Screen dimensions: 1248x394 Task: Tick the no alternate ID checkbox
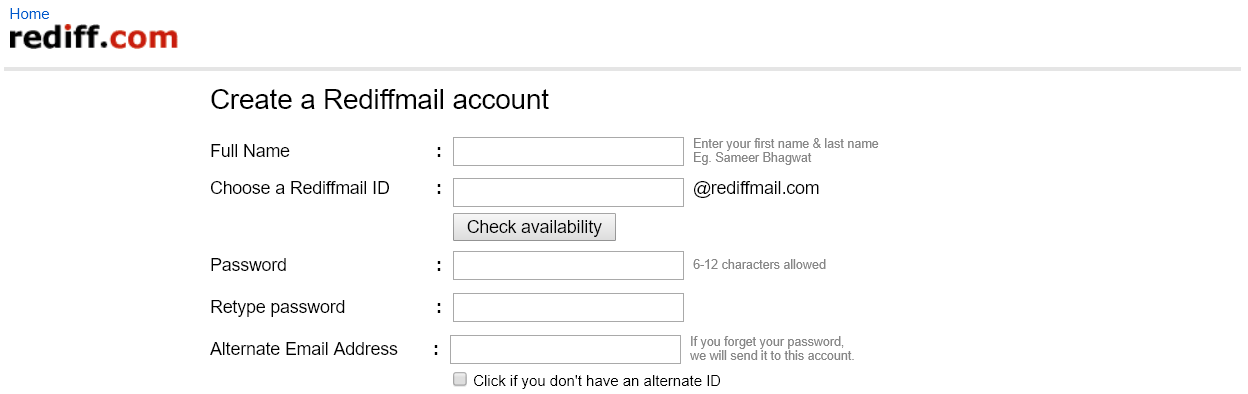tap(460, 379)
